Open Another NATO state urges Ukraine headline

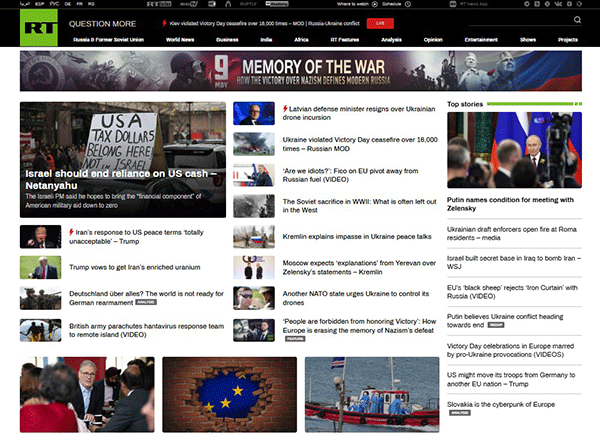tap(356, 298)
